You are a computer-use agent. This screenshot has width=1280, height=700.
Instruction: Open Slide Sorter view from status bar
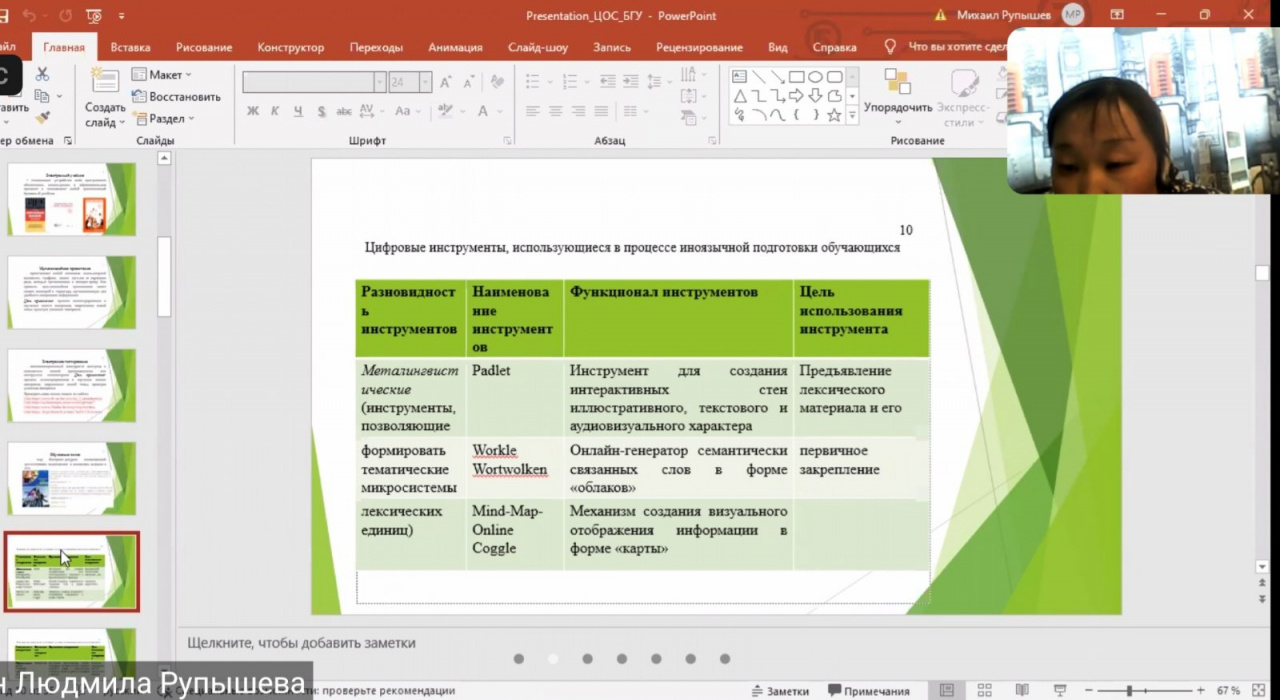[984, 691]
